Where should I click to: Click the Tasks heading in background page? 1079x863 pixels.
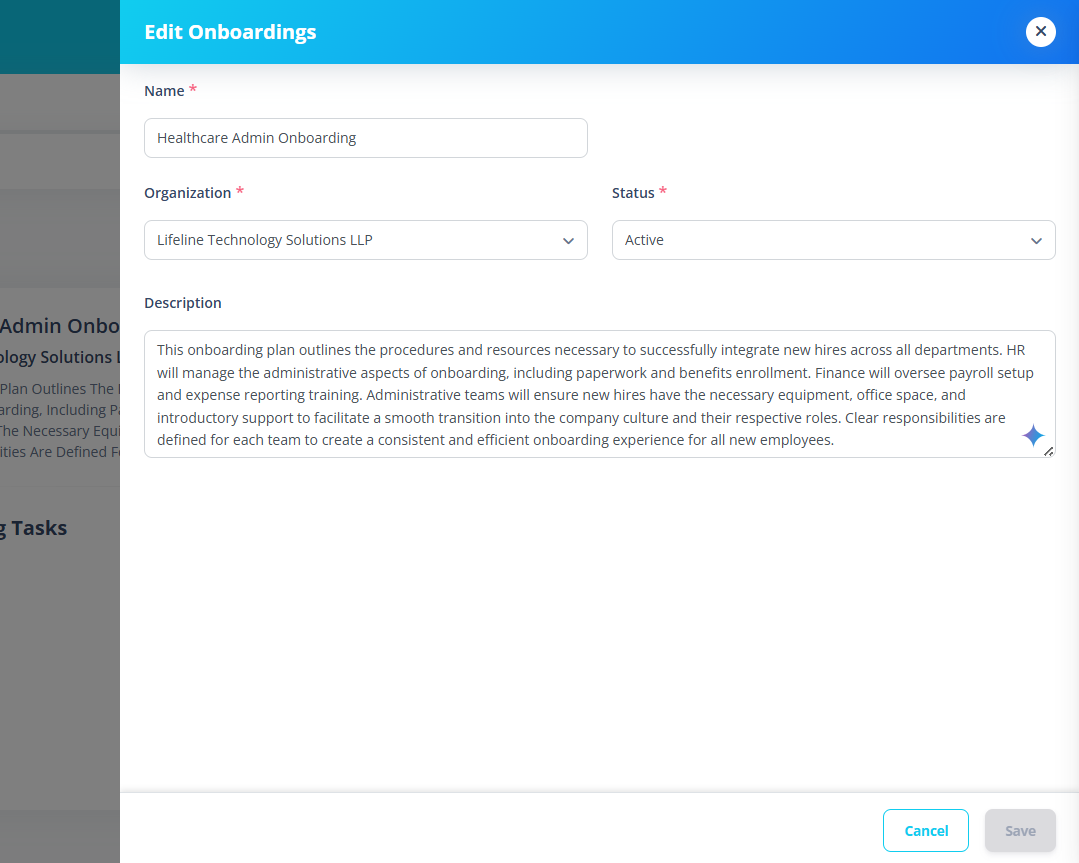click(34, 528)
